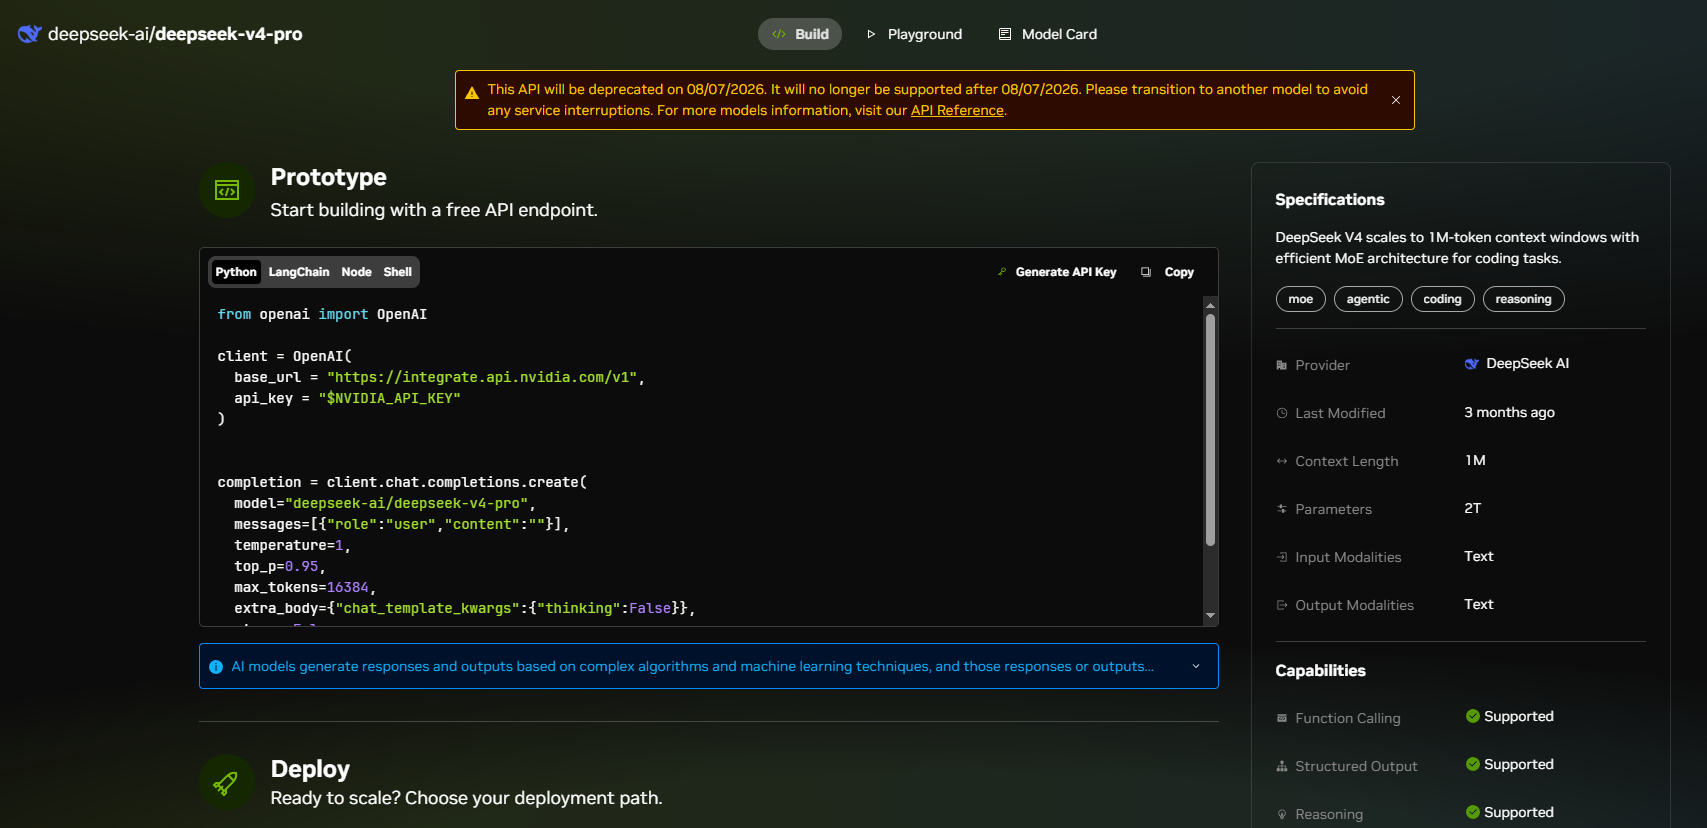
Task: Dismiss the deprecation warning banner
Action: [x=1396, y=100]
